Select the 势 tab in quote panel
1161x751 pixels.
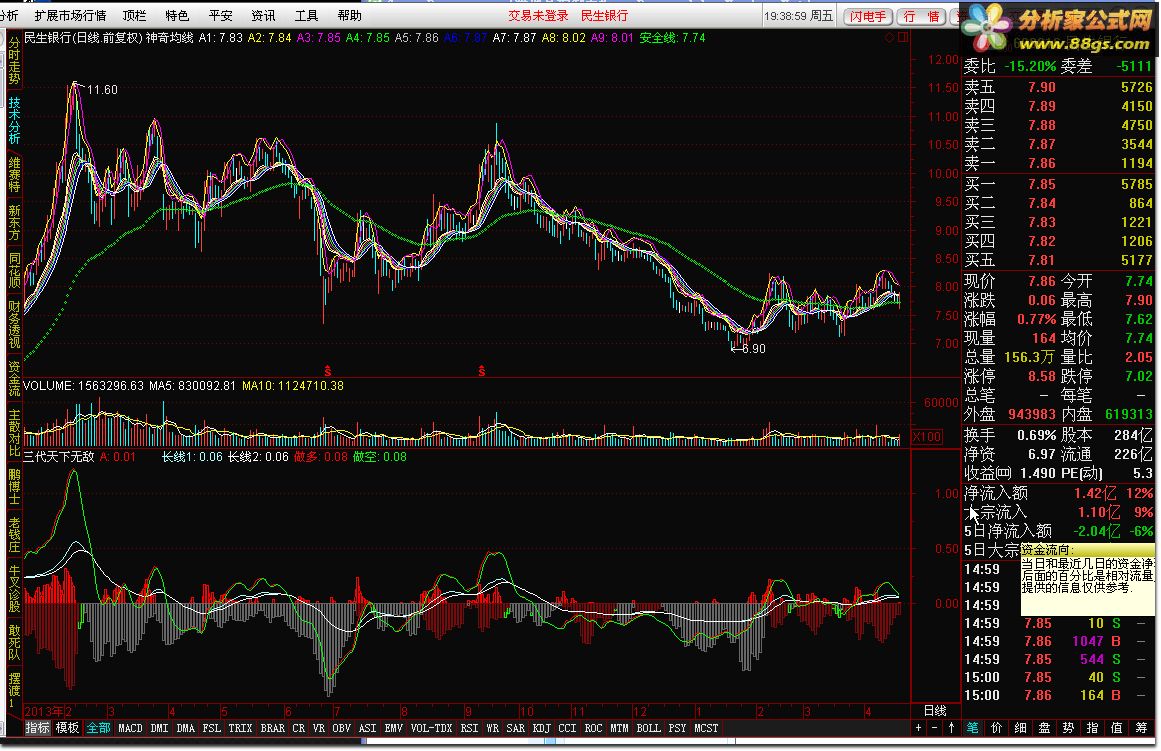1068,728
